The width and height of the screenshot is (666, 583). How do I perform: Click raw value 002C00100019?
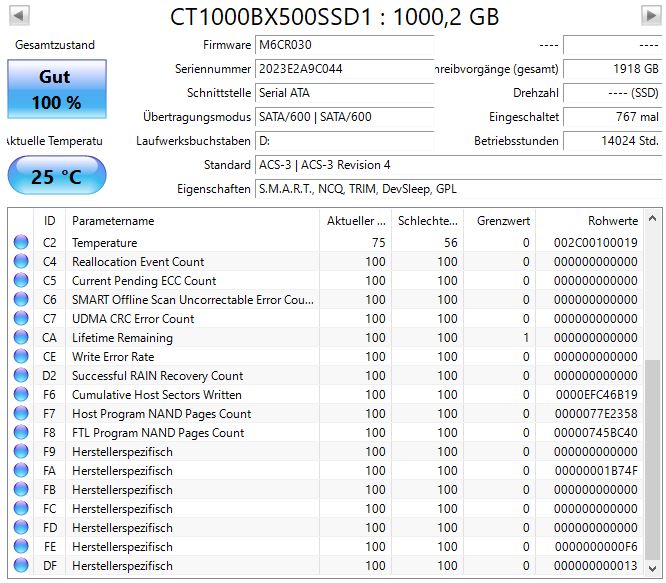coord(595,242)
